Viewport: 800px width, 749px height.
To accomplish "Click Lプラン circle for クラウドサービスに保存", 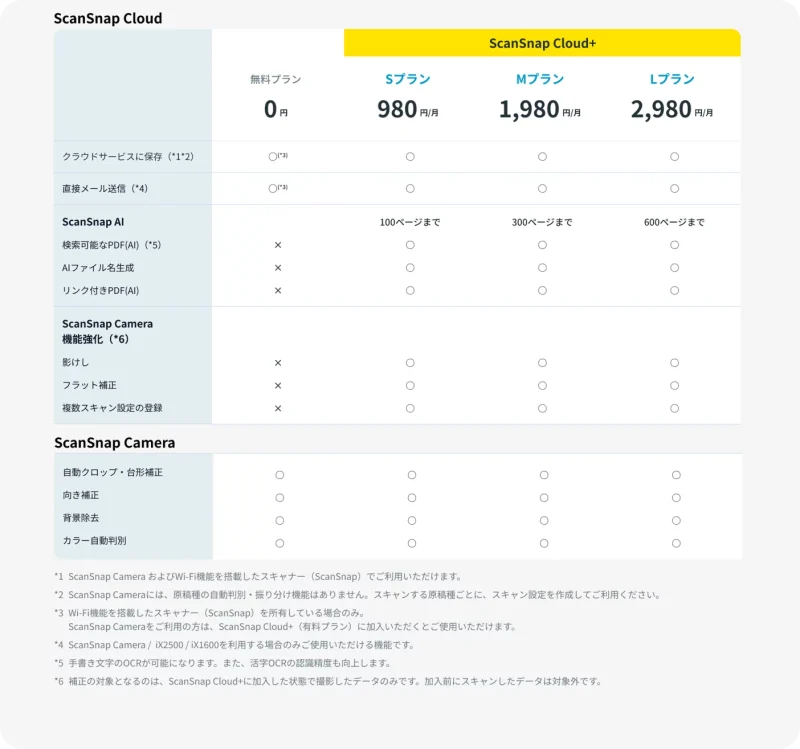I will tap(674, 157).
